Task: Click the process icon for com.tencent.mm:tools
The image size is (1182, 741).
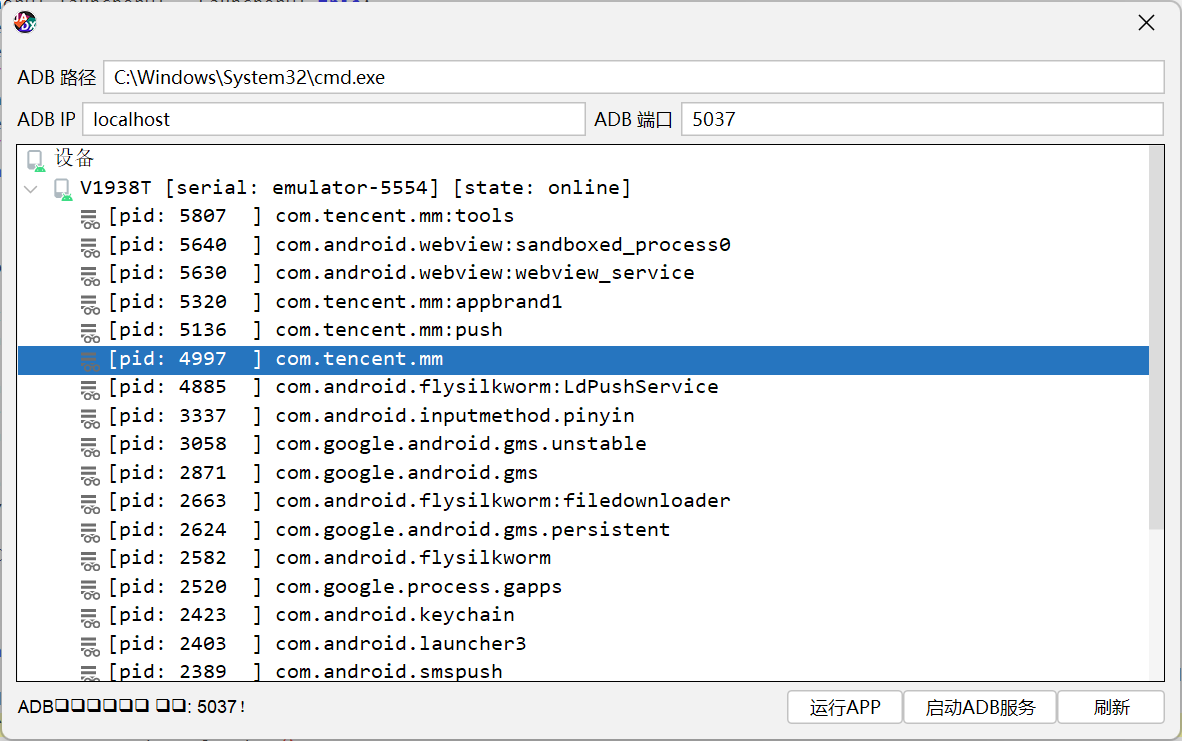Action: click(x=90, y=218)
